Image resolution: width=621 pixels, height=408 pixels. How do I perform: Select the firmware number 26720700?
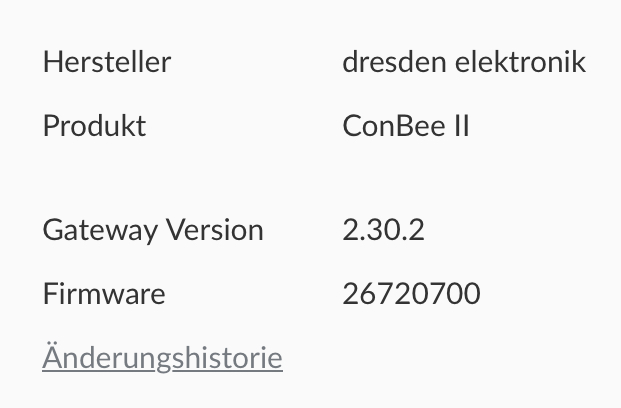[x=411, y=294]
